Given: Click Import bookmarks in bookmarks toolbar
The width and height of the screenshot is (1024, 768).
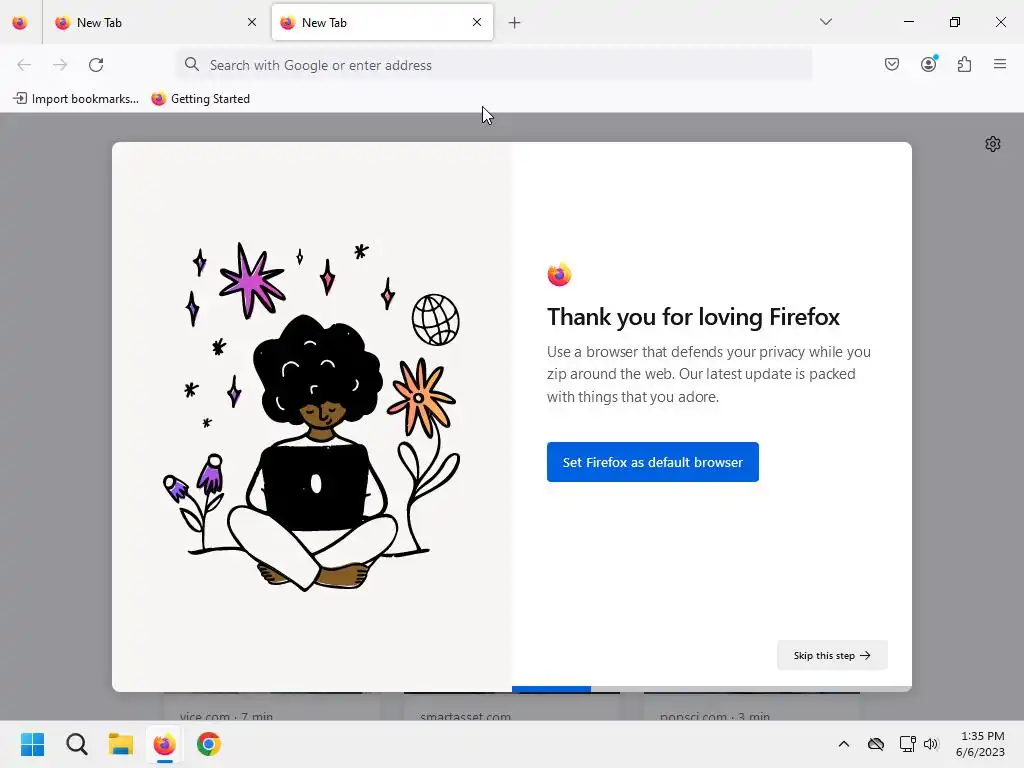Looking at the screenshot, I should [76, 99].
